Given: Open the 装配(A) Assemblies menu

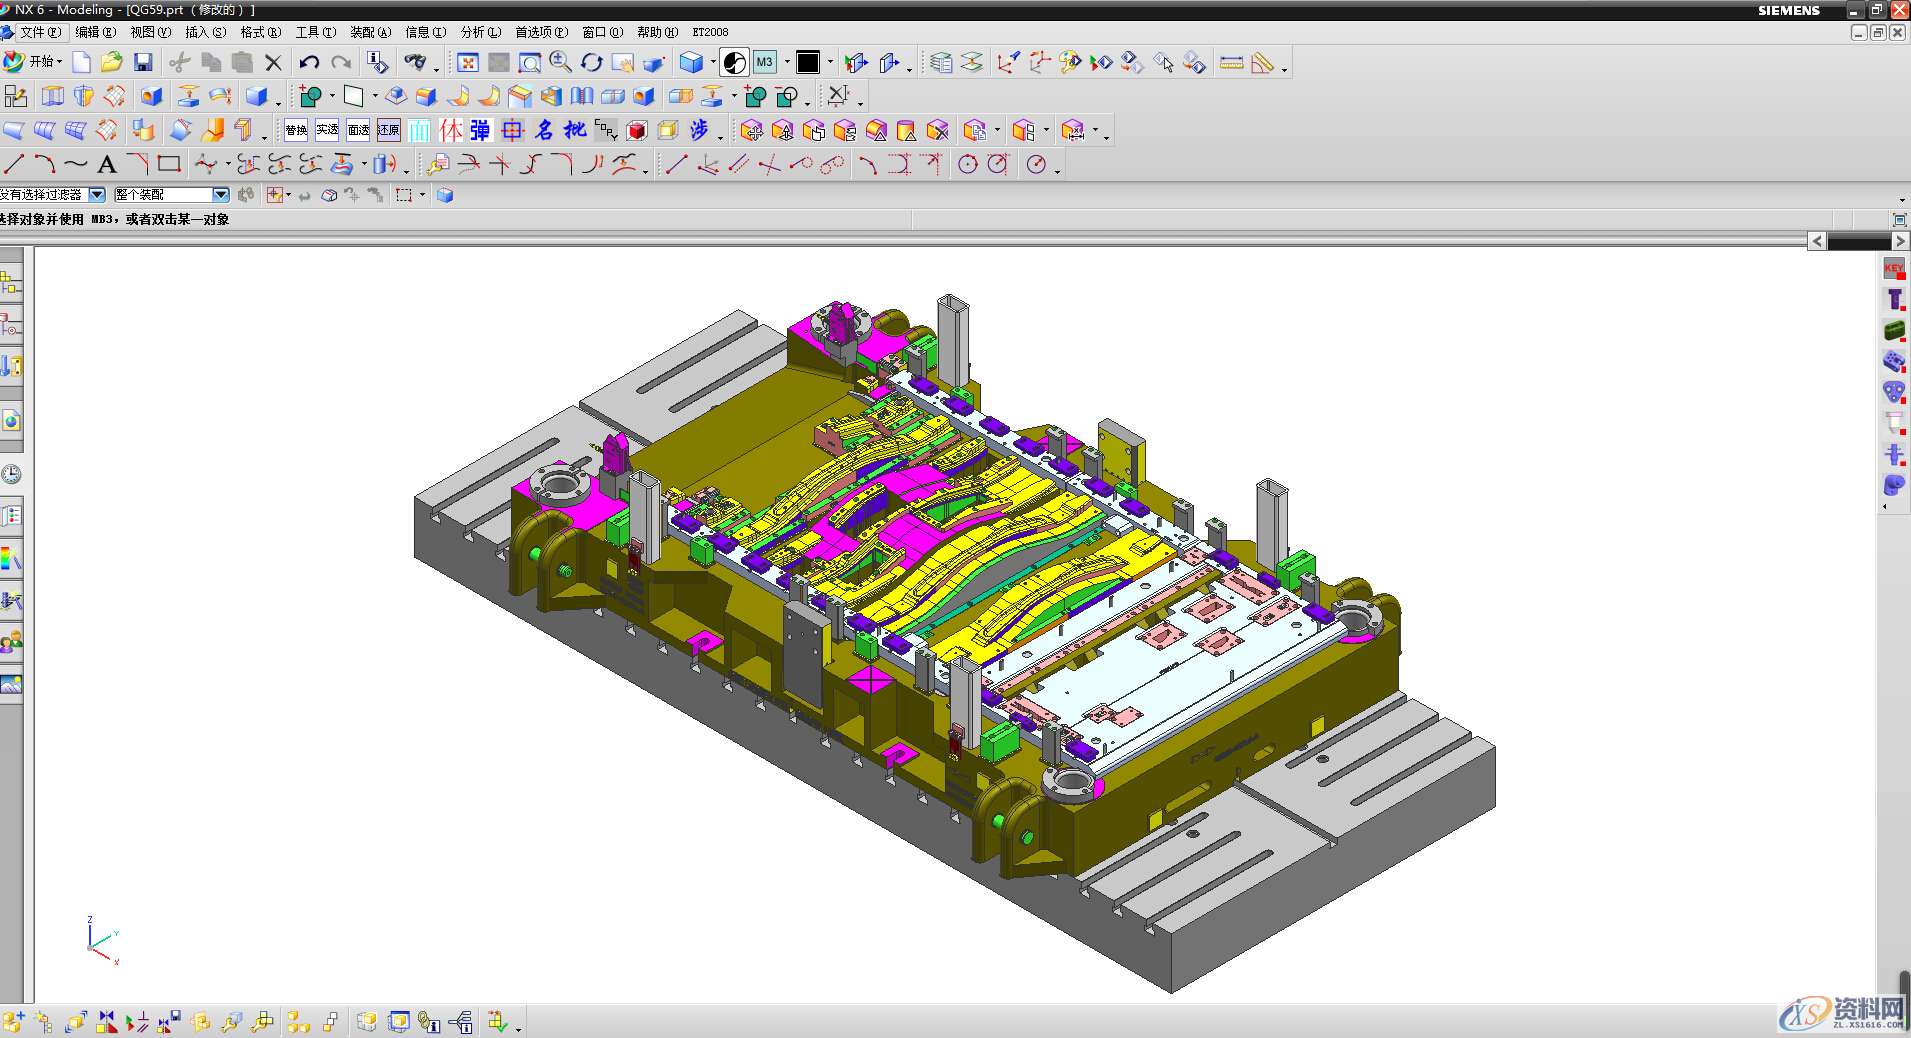Looking at the screenshot, I should (x=370, y=32).
